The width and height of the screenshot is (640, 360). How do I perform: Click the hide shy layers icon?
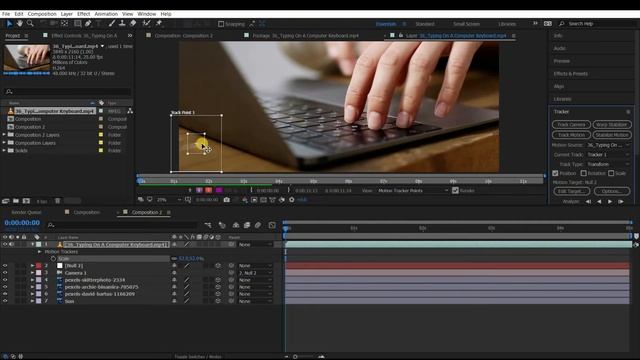coord(236,225)
